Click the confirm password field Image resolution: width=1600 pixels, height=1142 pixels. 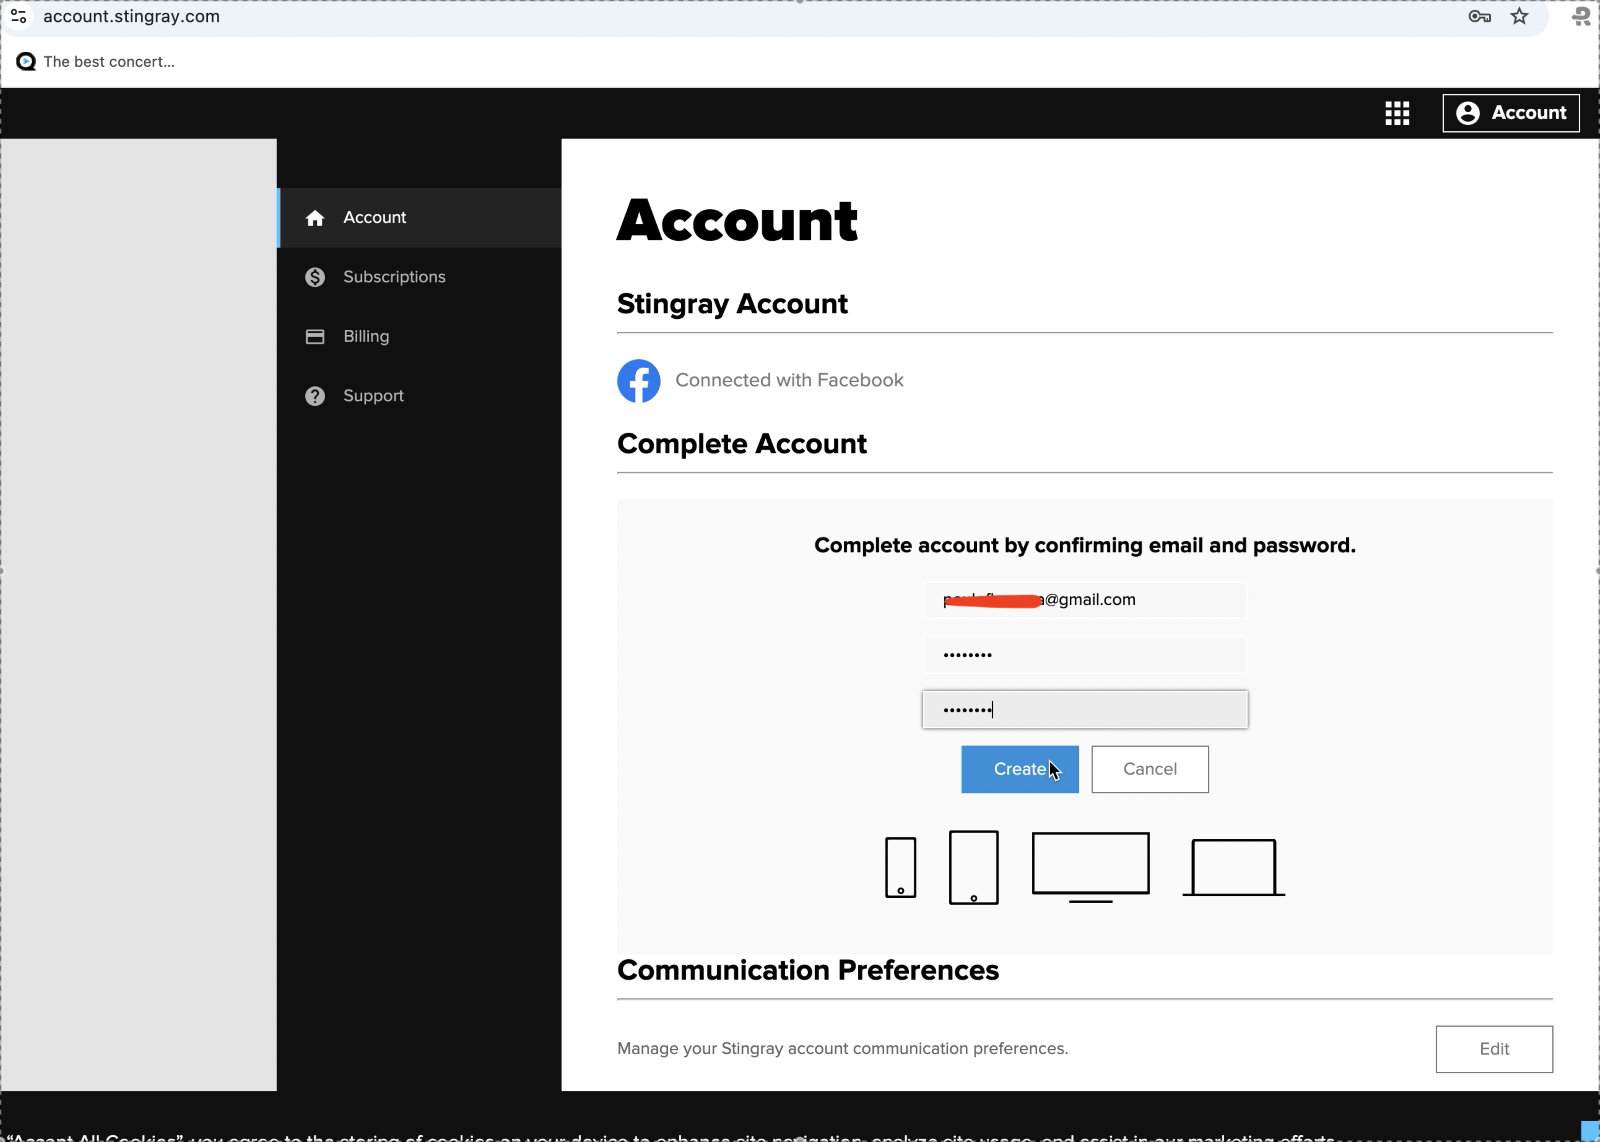(x=1084, y=709)
